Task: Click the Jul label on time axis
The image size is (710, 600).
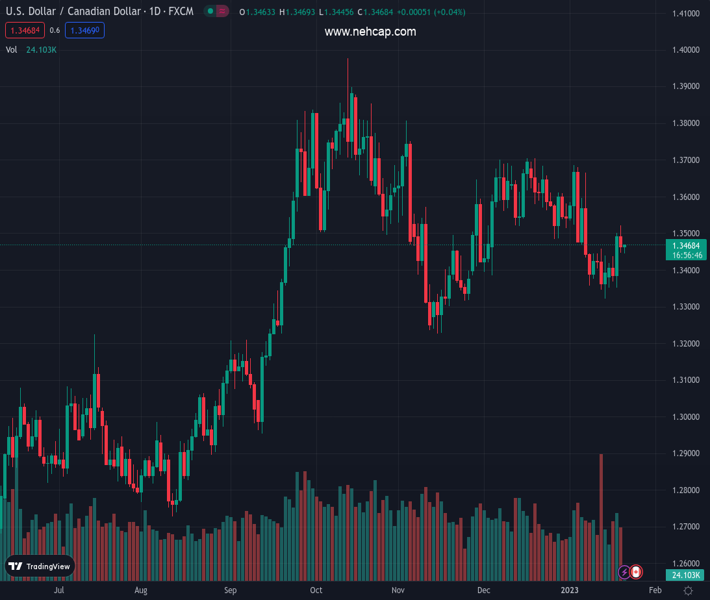Action: pyautogui.click(x=59, y=591)
